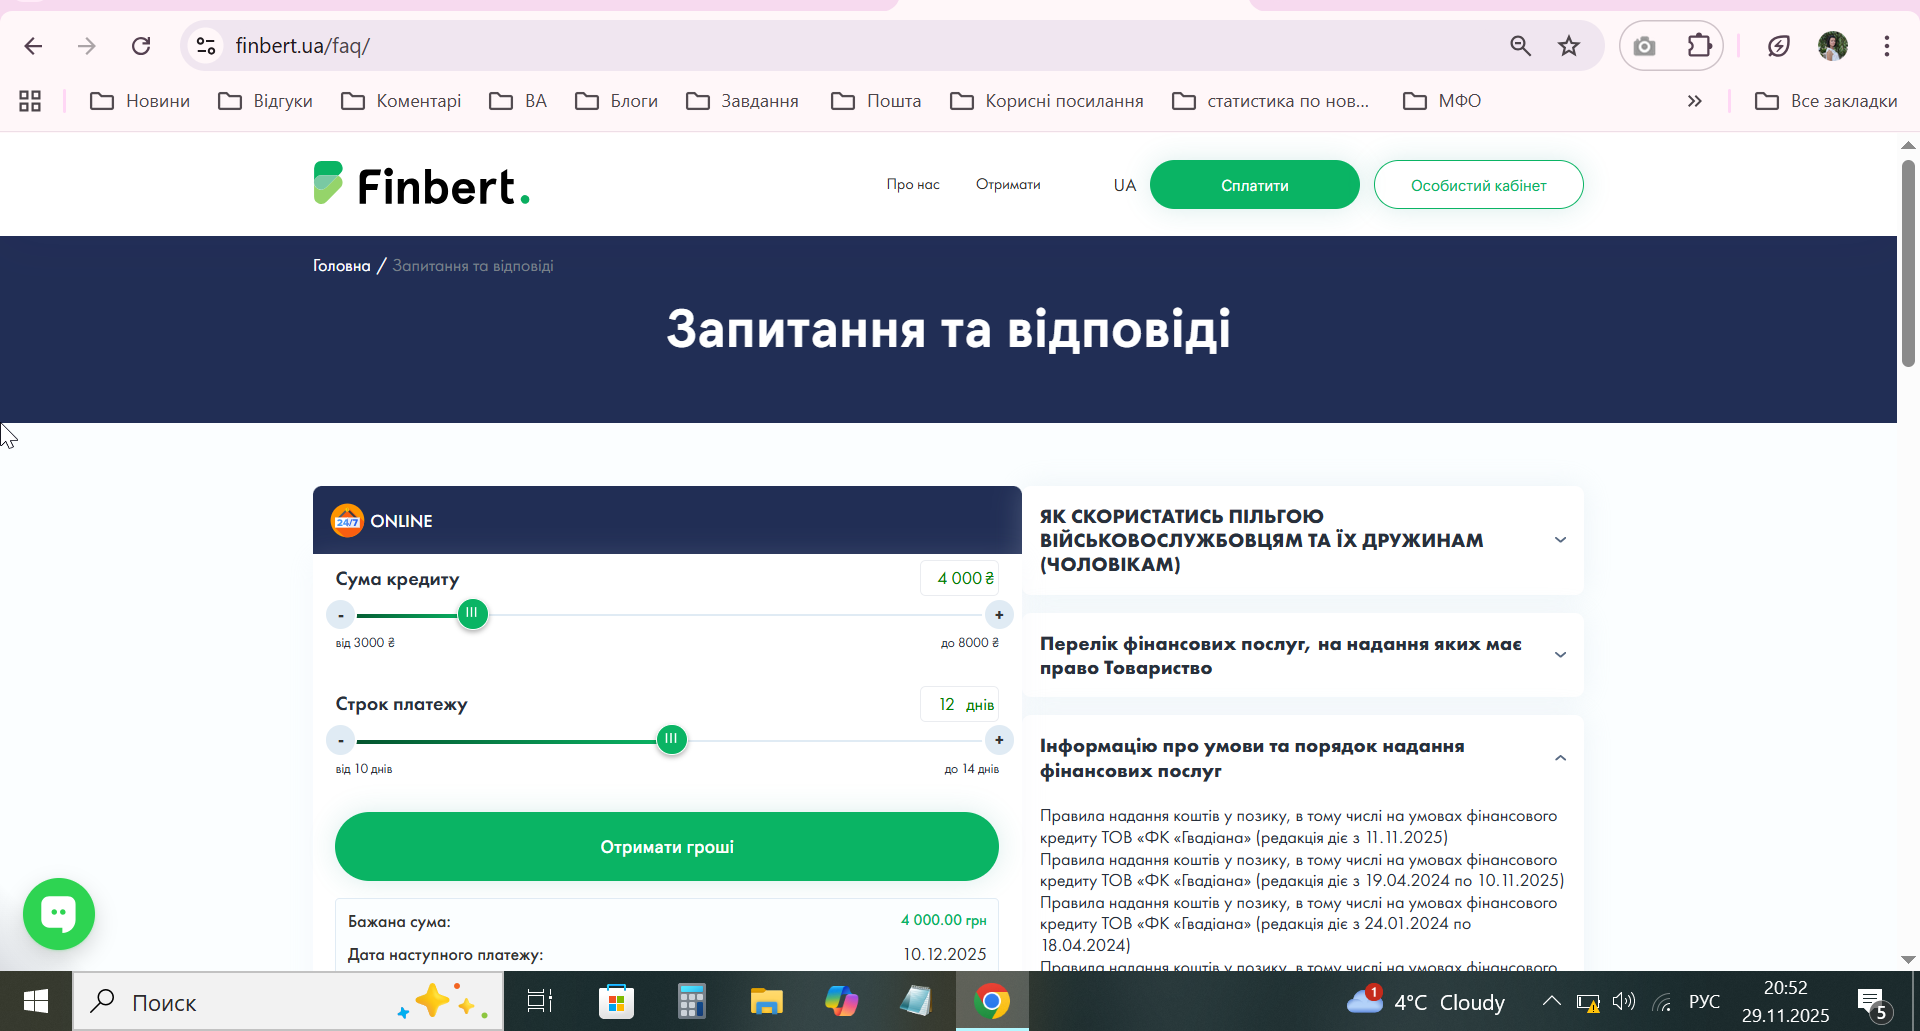This screenshot has width=1920, height=1031.
Task: Increase loan amount with plus button
Action: 999,615
